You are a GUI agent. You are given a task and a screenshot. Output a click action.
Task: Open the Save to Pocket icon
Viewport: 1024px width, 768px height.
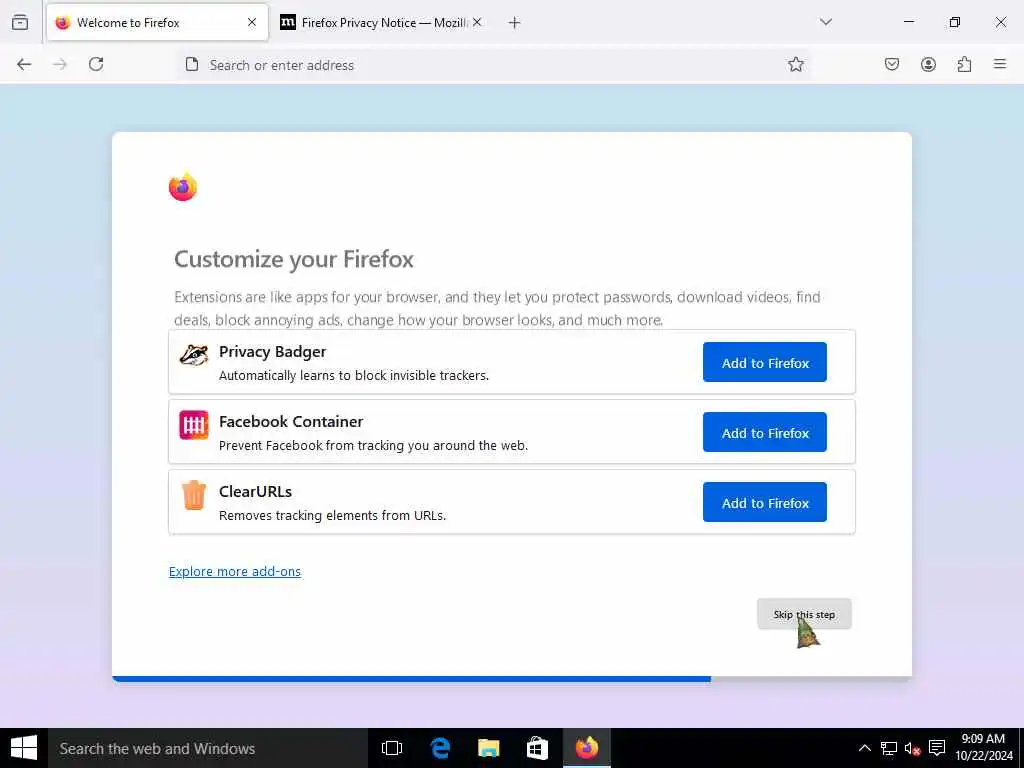pyautogui.click(x=892, y=64)
